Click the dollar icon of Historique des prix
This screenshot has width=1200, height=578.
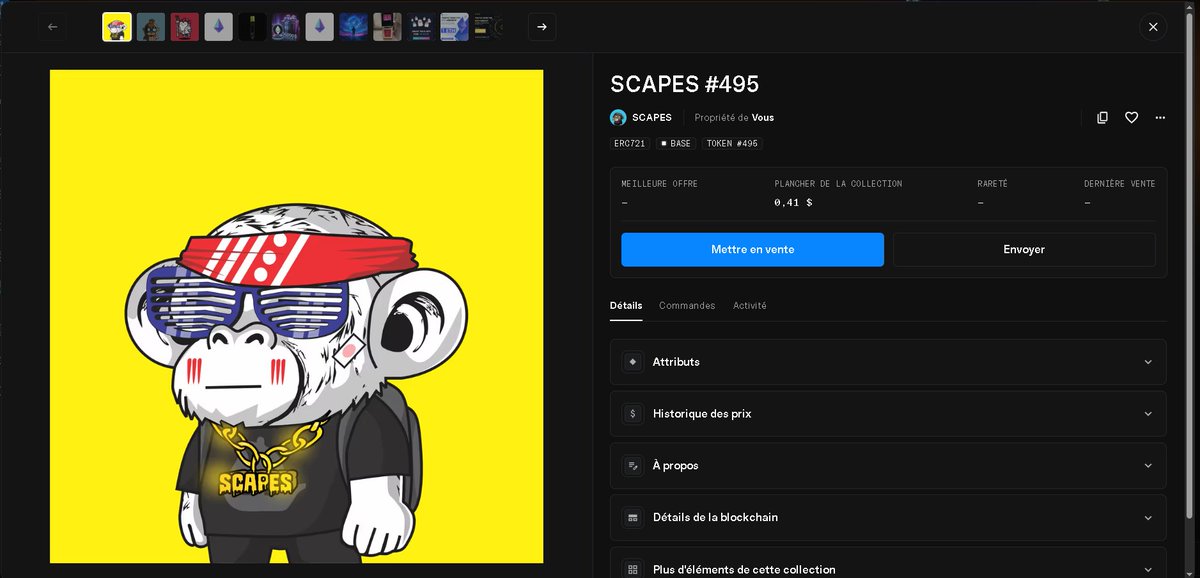click(x=632, y=414)
